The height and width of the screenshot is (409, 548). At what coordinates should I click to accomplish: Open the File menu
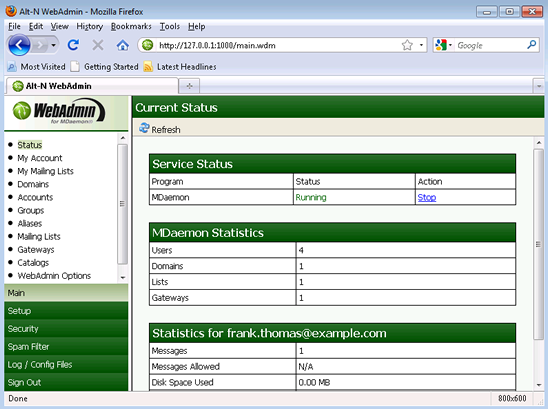pos(14,26)
